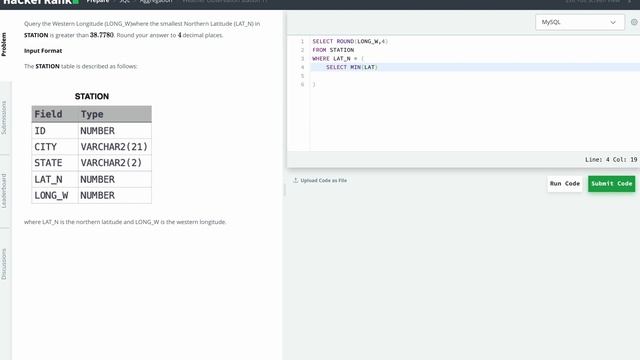Click the VARCHAR2(2) type cell
This screenshot has width=640, height=360.
tap(115, 163)
